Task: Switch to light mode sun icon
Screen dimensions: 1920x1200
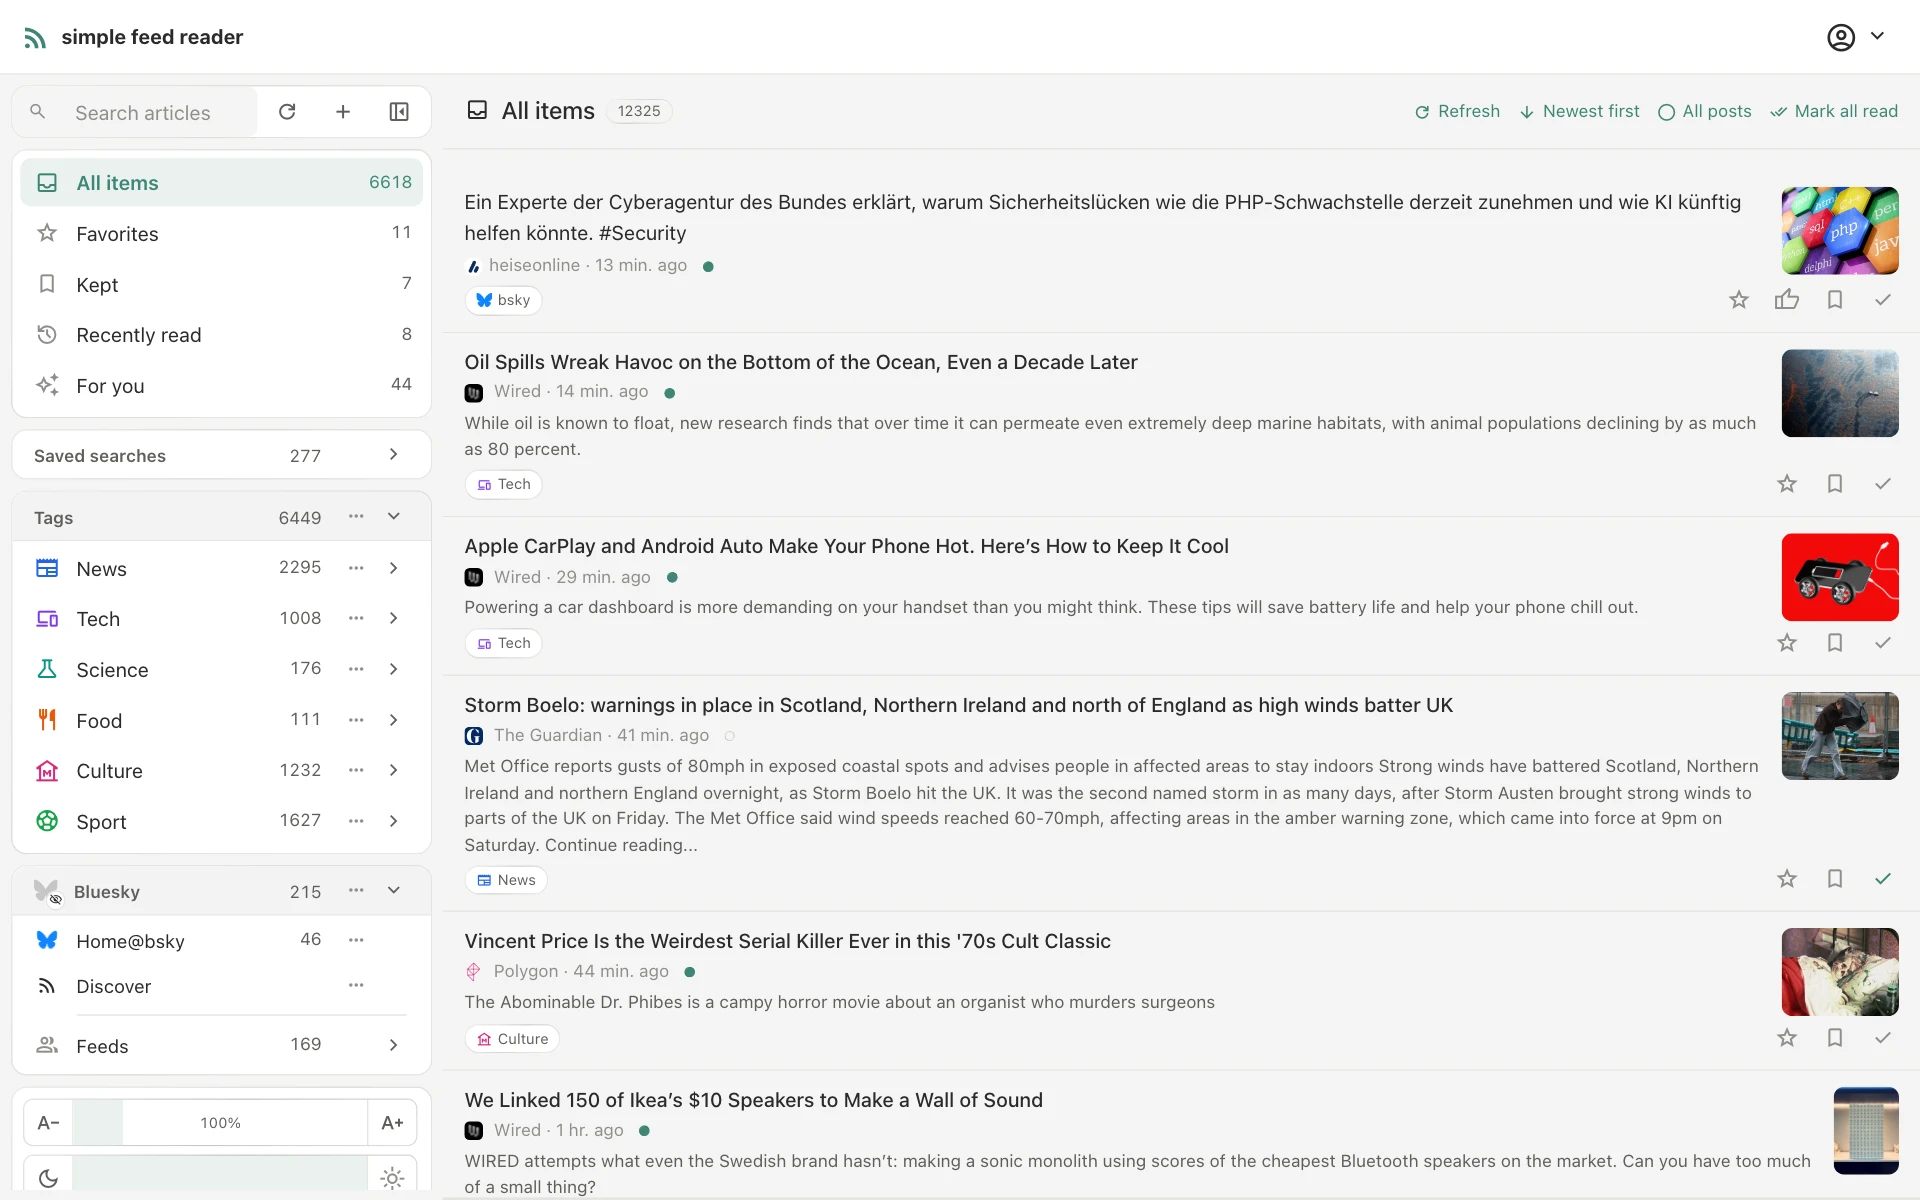Action: [392, 1178]
